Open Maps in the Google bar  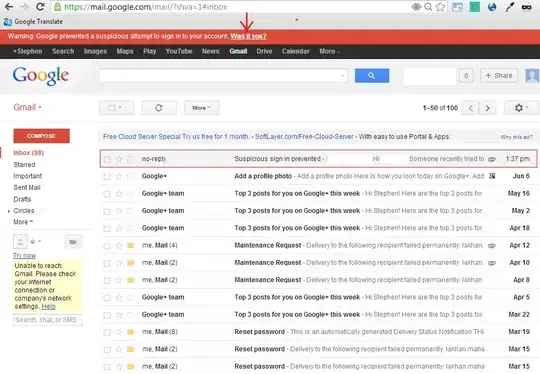[x=125, y=51]
